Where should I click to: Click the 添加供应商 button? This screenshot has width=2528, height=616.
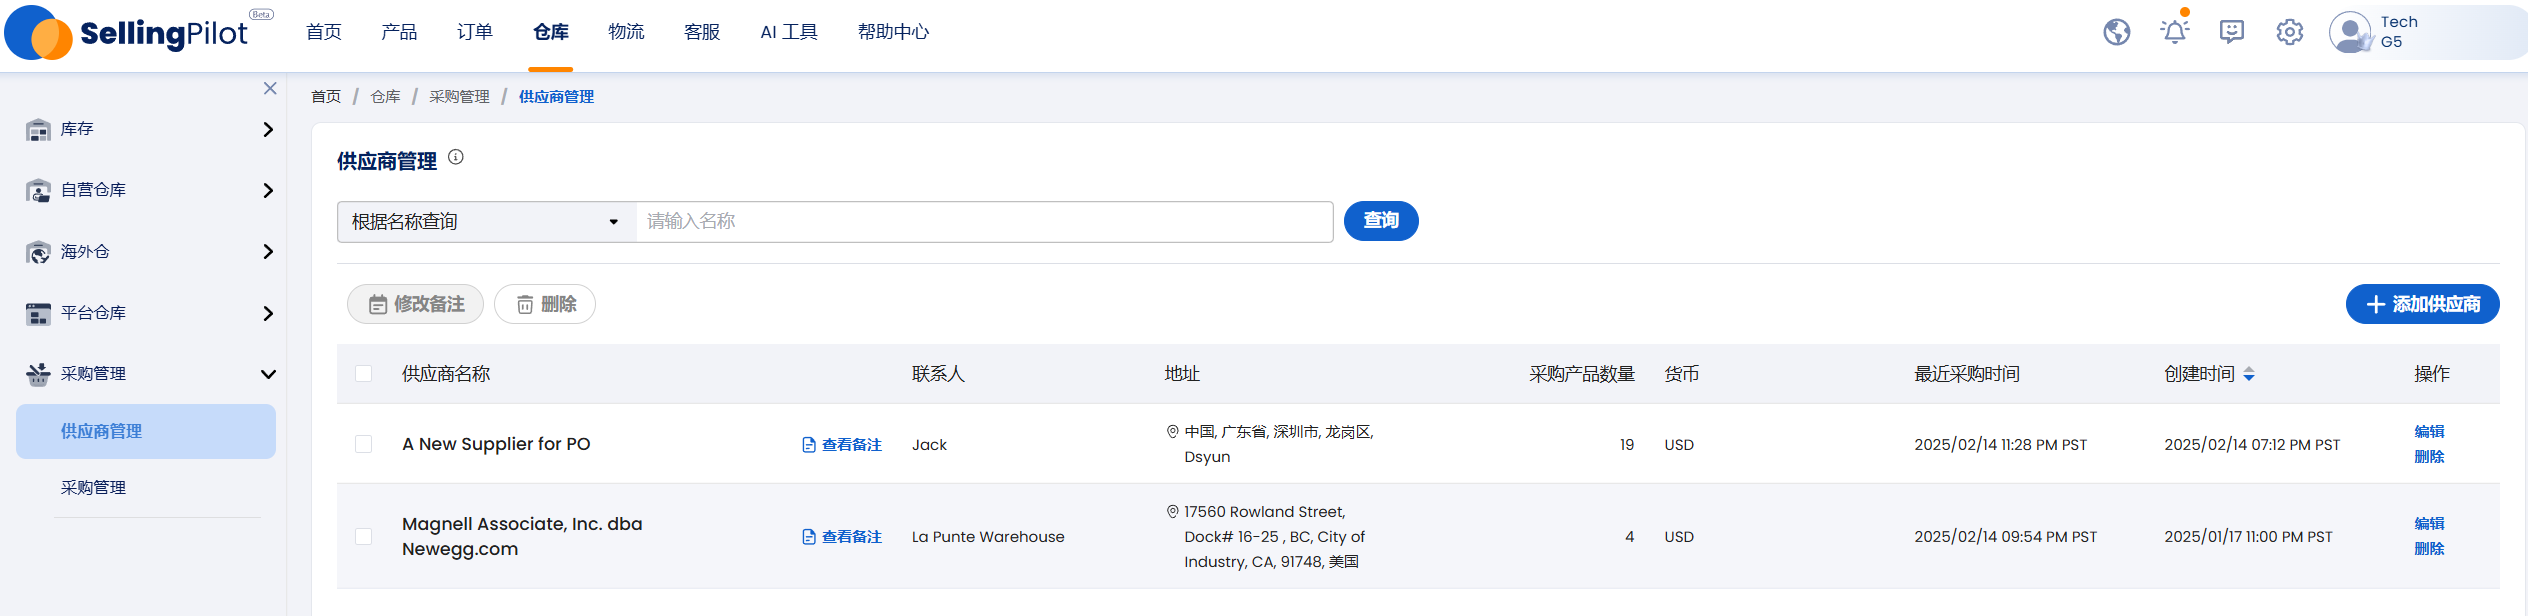point(2422,304)
